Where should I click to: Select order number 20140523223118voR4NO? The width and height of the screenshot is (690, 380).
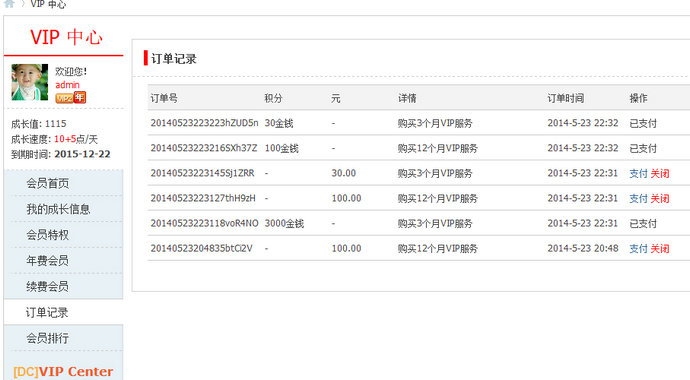(205, 223)
